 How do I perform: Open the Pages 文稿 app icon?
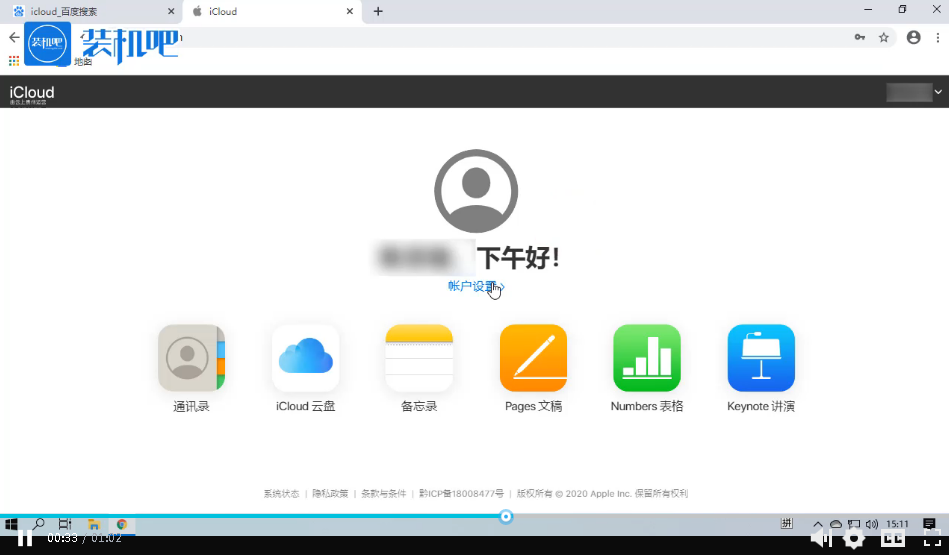tap(533, 358)
